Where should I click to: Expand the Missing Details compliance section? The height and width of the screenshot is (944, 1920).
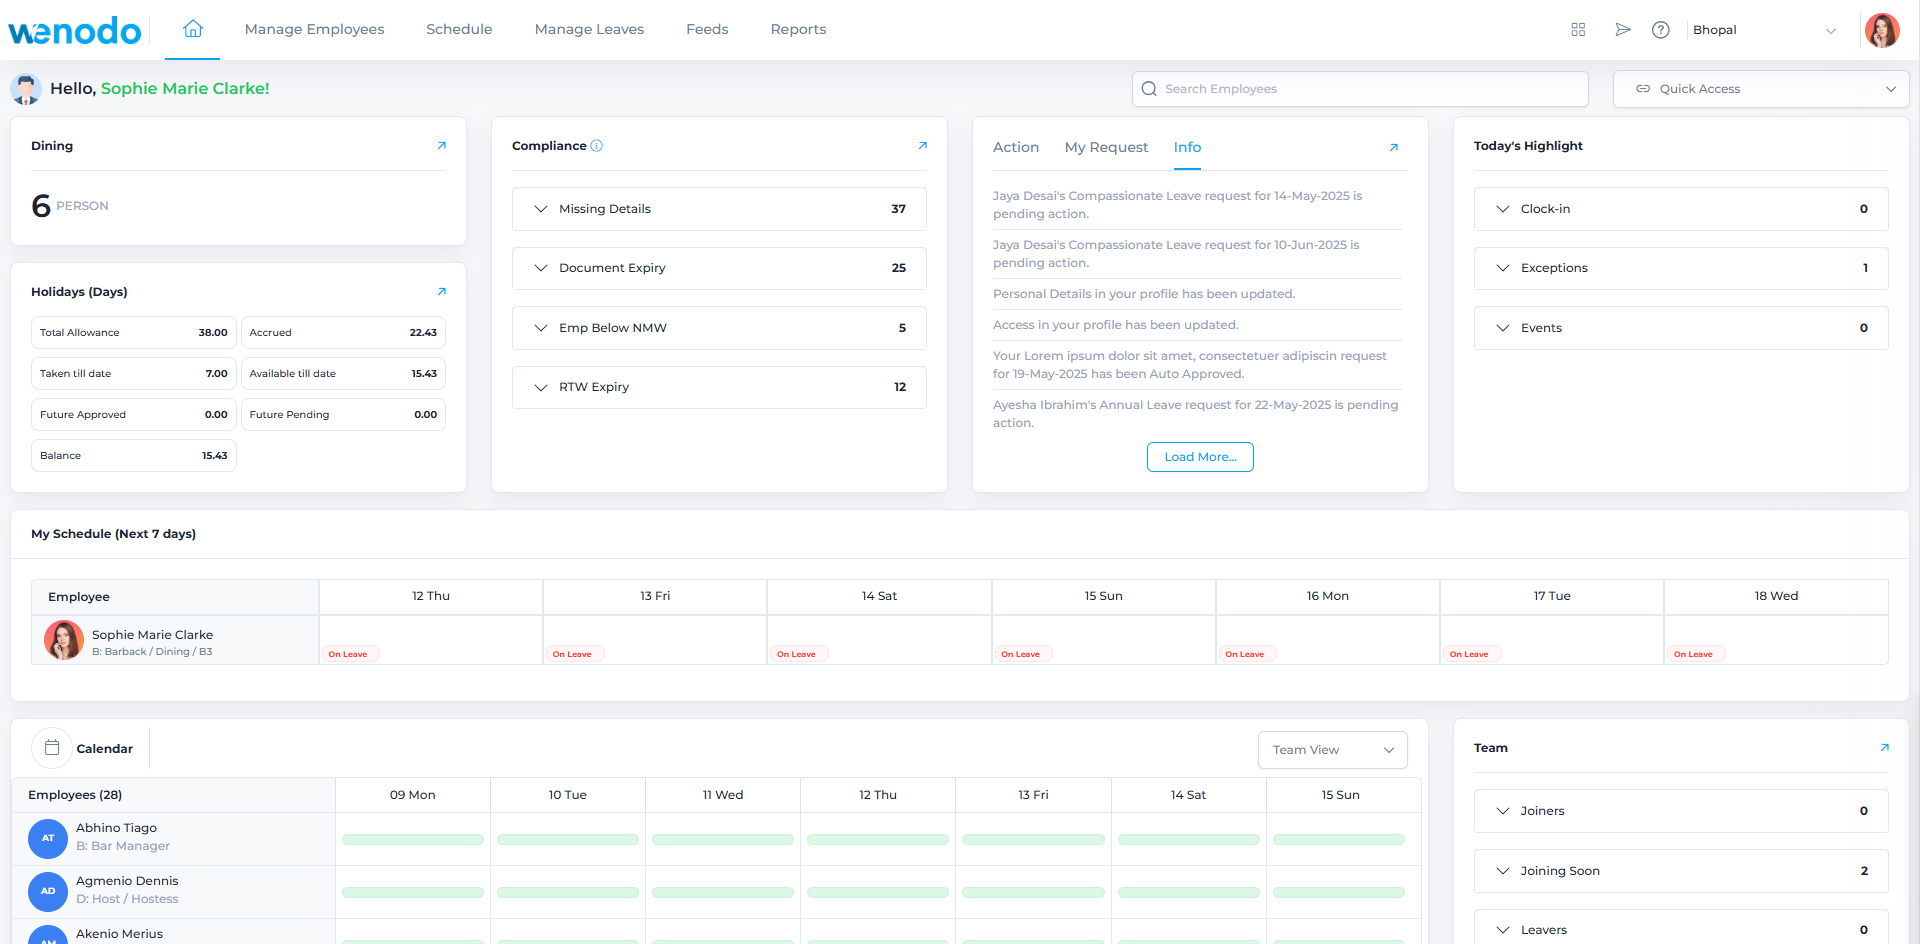[541, 208]
